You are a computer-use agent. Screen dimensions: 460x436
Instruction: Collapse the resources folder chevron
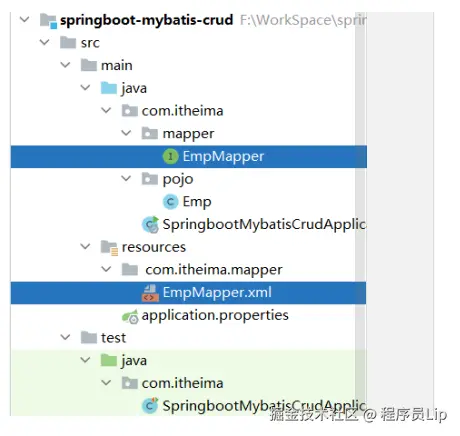86,247
